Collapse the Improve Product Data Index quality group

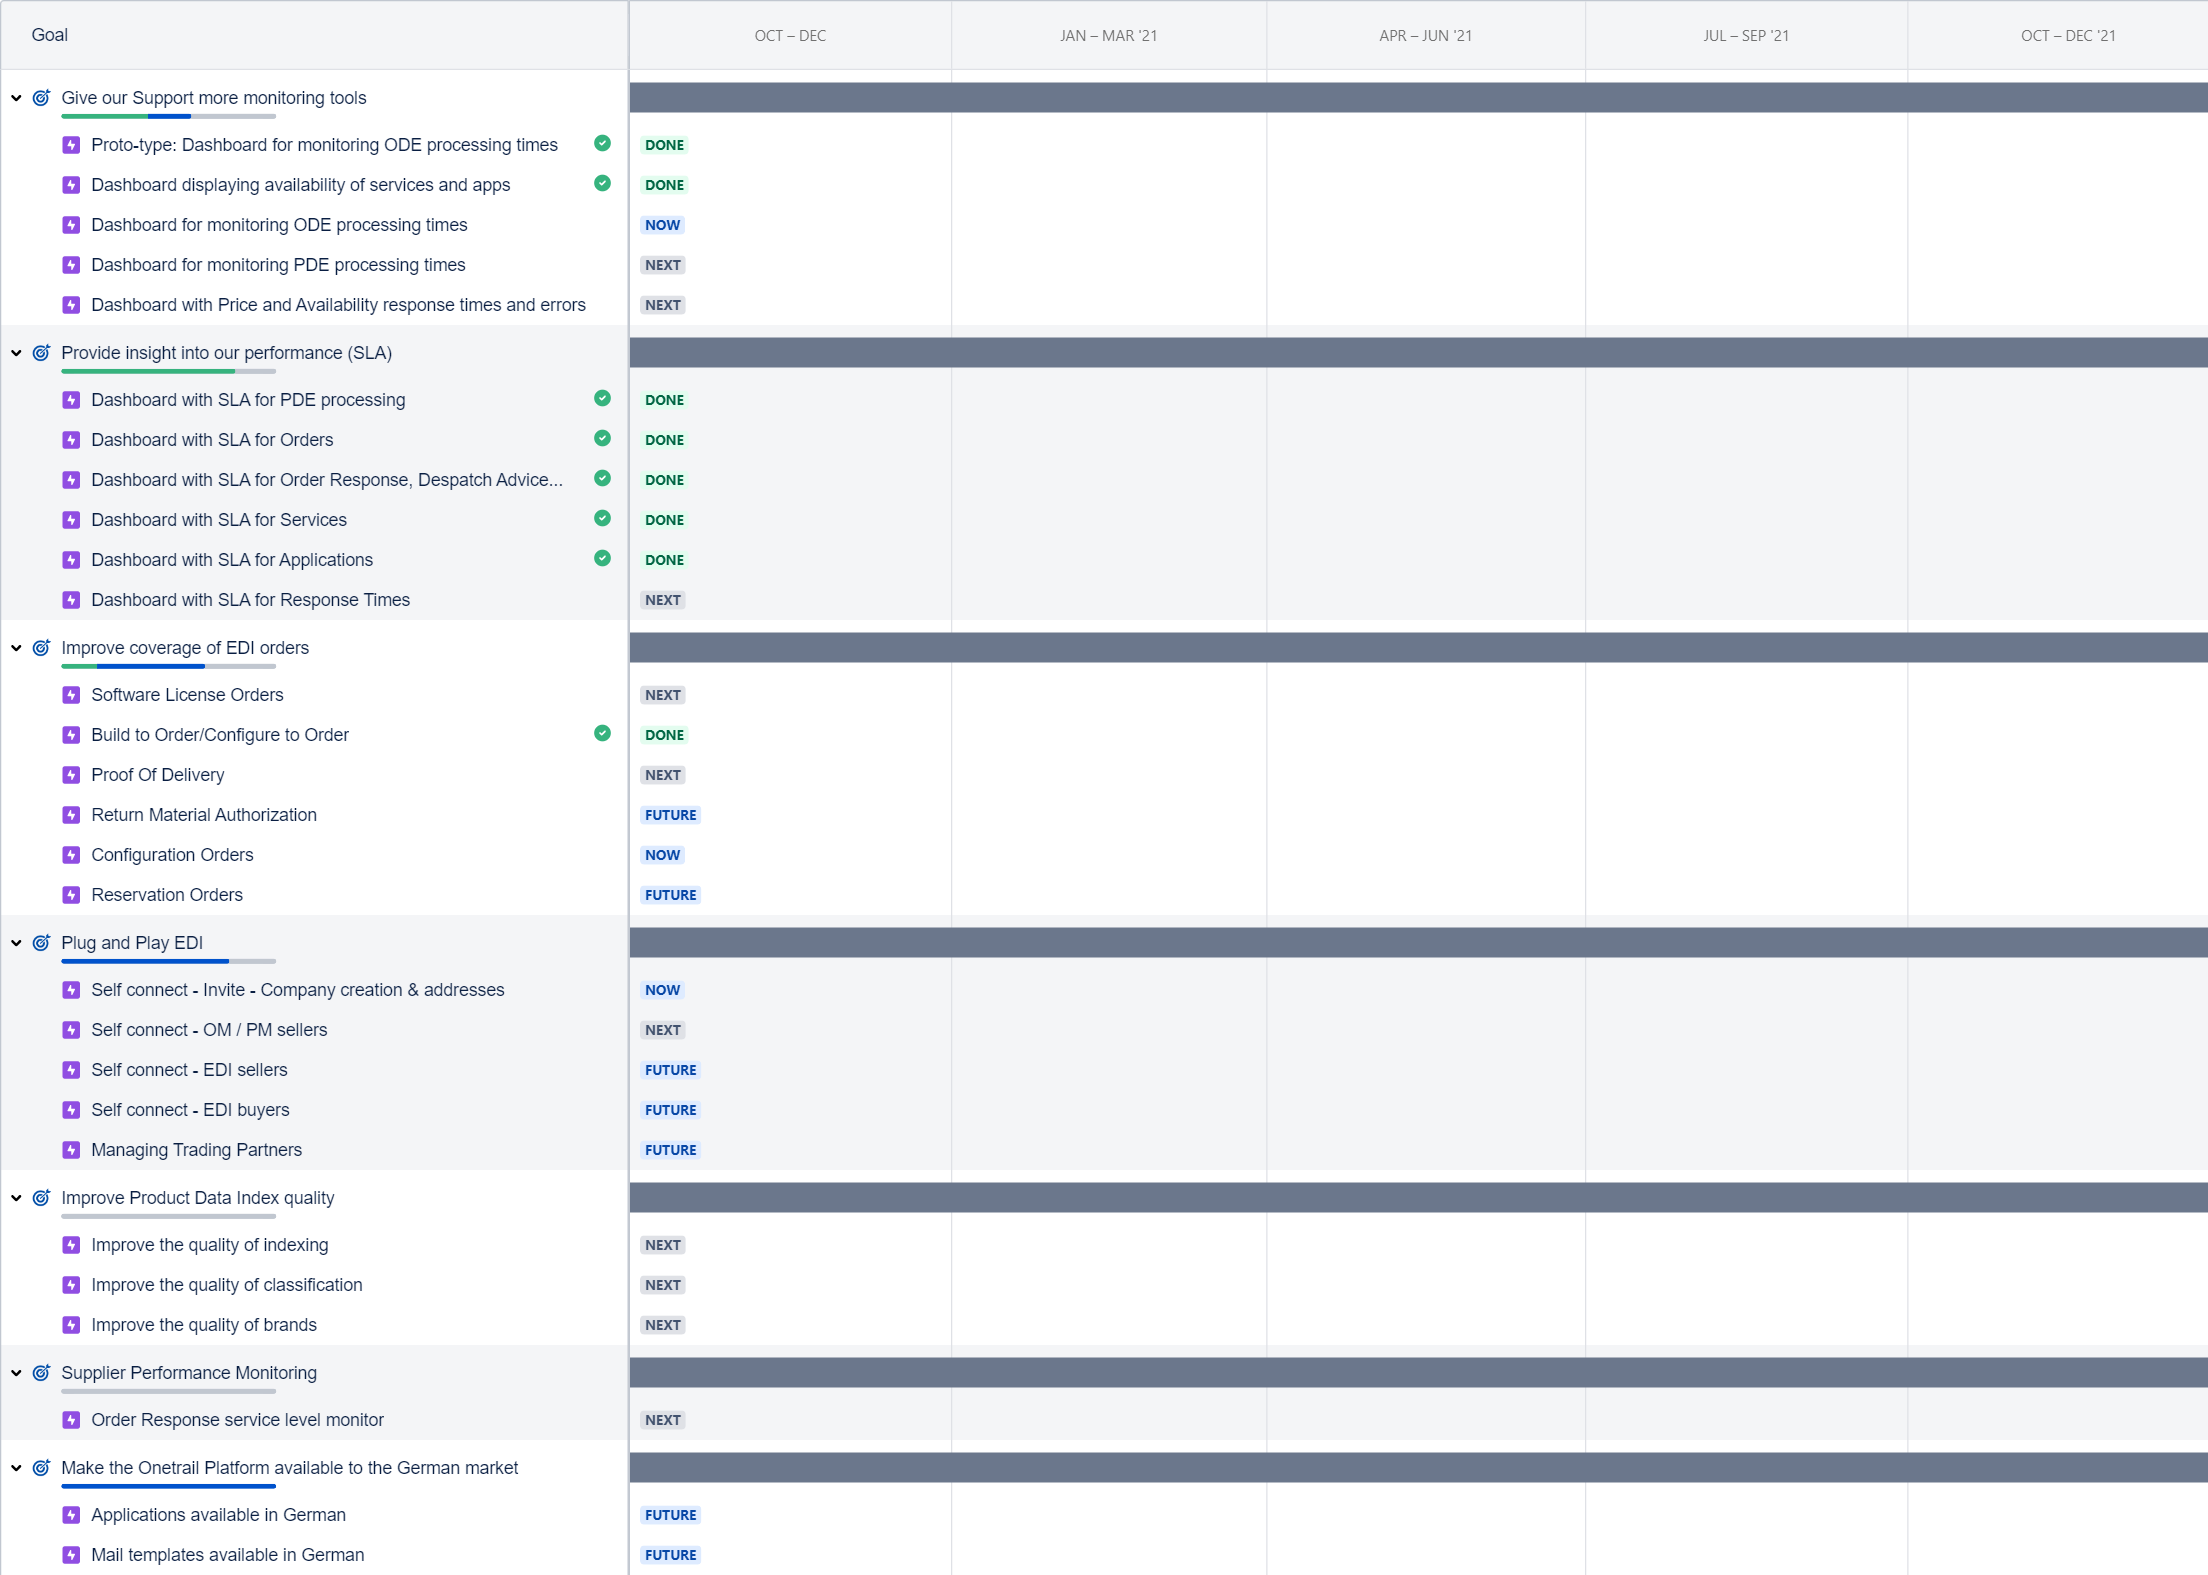click(x=16, y=1198)
